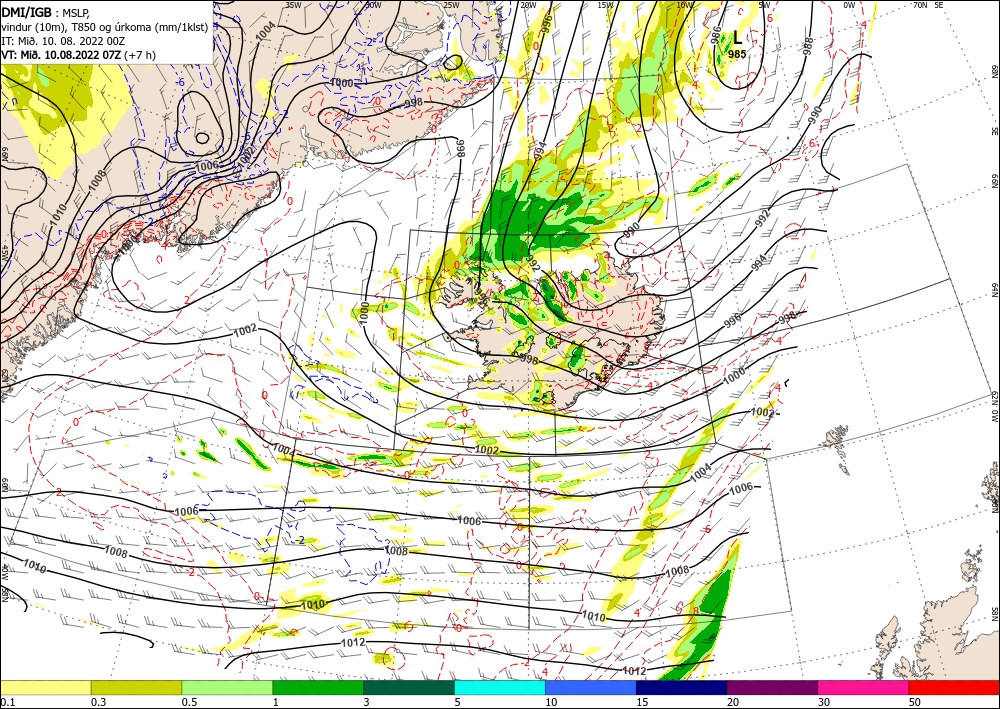
Task: Click the red 50+ mm legend swatch
Action: (x=954, y=687)
